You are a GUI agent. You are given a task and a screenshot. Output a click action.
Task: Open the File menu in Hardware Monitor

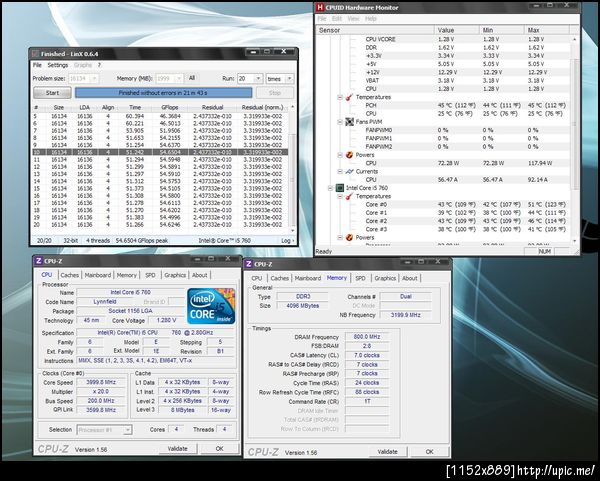pyautogui.click(x=322, y=19)
